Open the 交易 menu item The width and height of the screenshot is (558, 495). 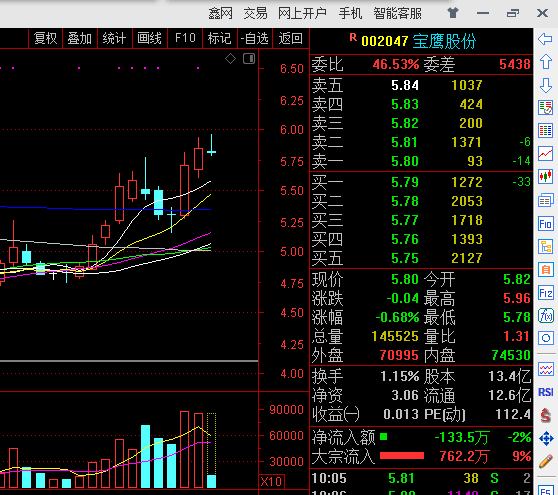coord(256,14)
